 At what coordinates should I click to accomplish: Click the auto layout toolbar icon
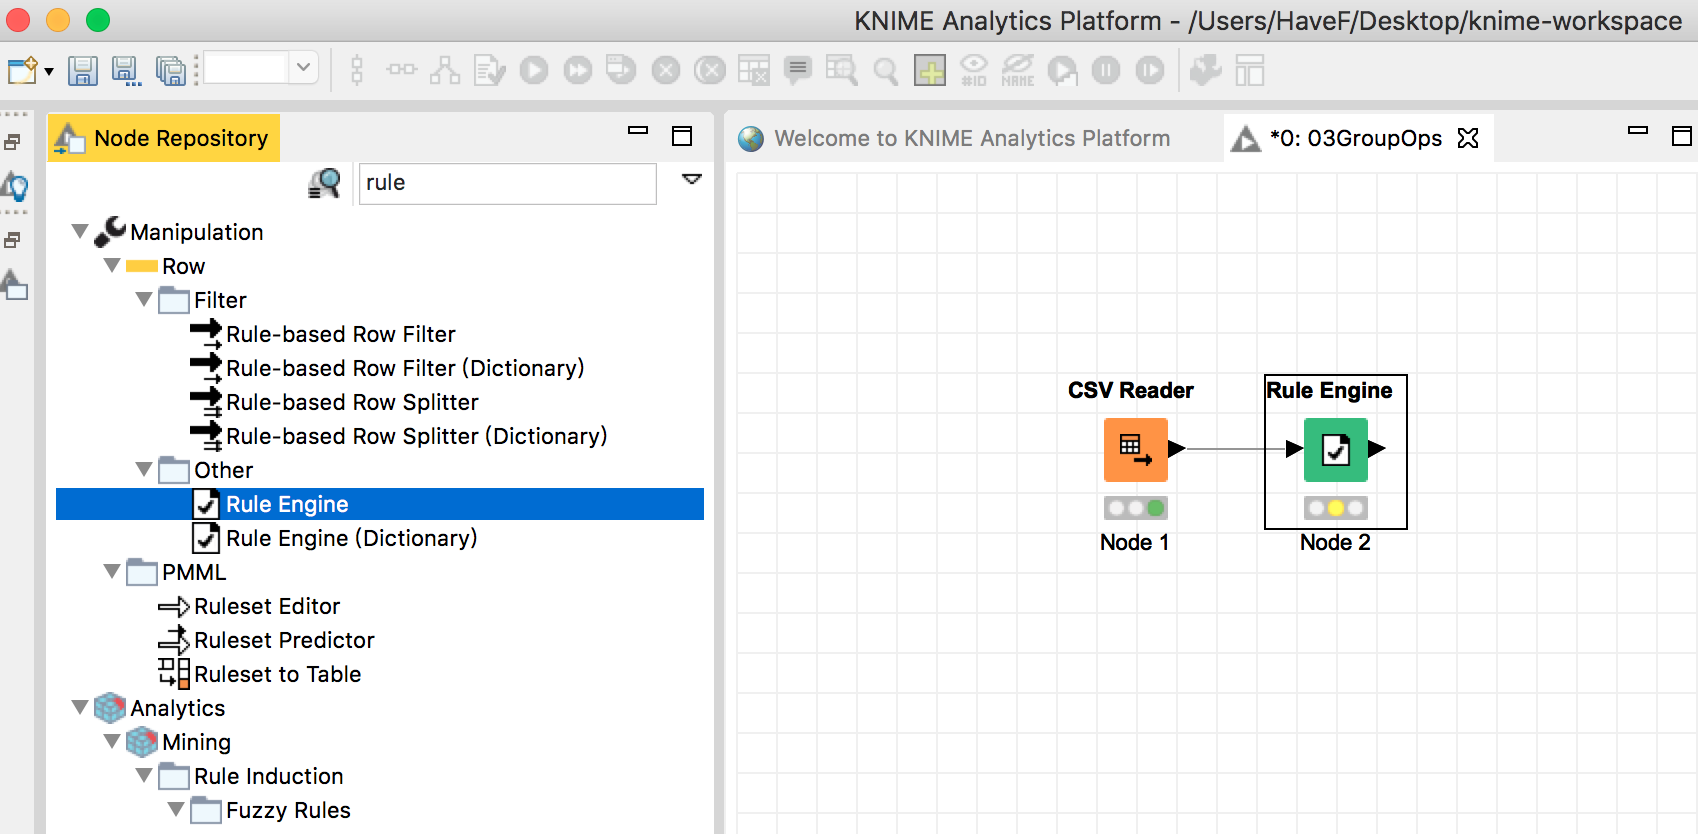[x=445, y=70]
